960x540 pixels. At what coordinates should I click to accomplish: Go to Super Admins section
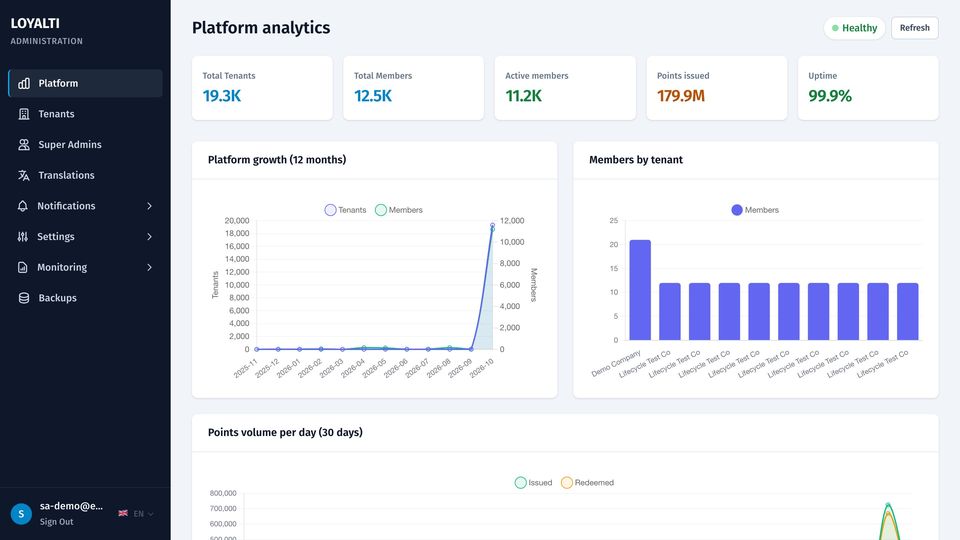click(x=85, y=144)
